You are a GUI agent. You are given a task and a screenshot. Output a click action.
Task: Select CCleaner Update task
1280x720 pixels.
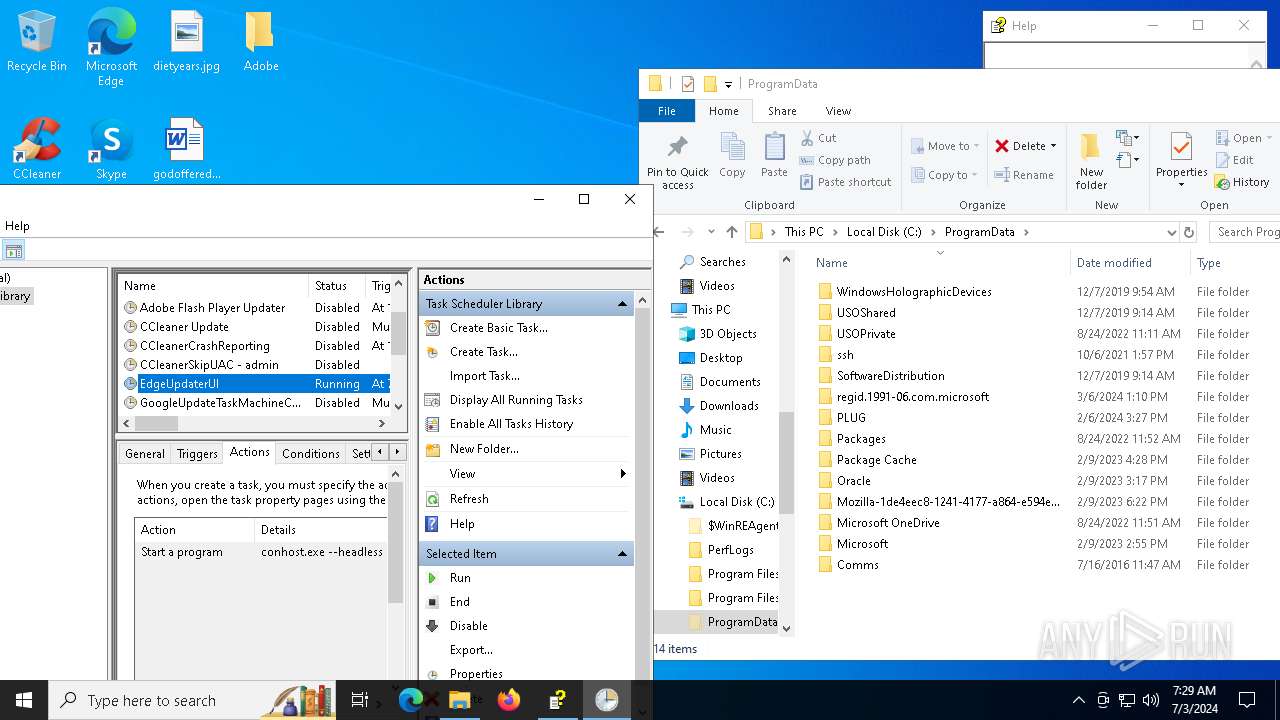184,327
